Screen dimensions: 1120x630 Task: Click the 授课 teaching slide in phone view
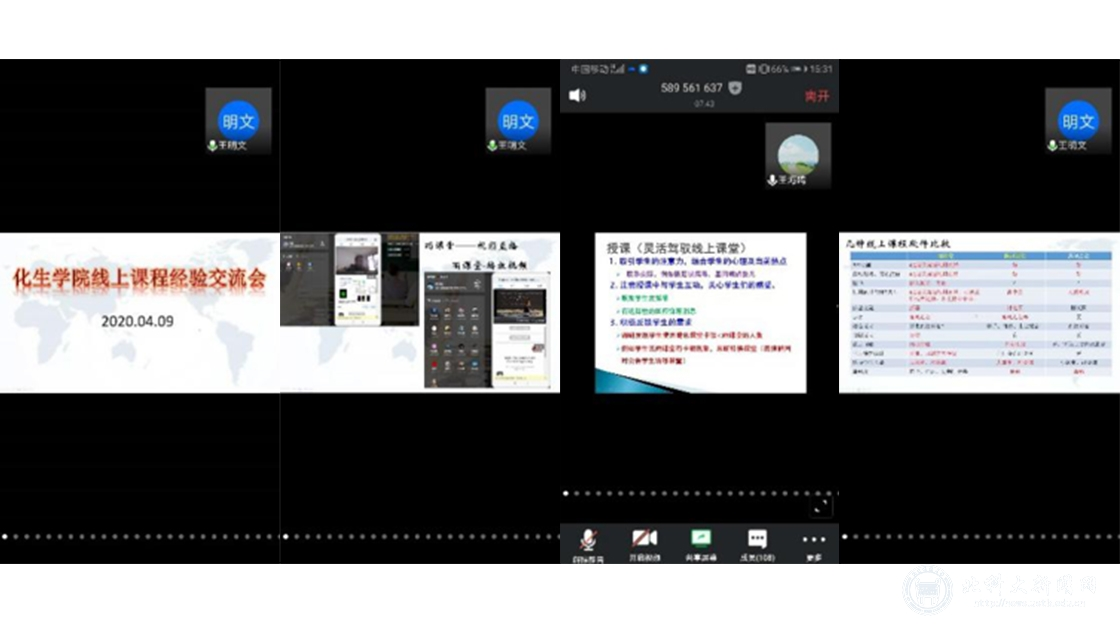(700, 313)
